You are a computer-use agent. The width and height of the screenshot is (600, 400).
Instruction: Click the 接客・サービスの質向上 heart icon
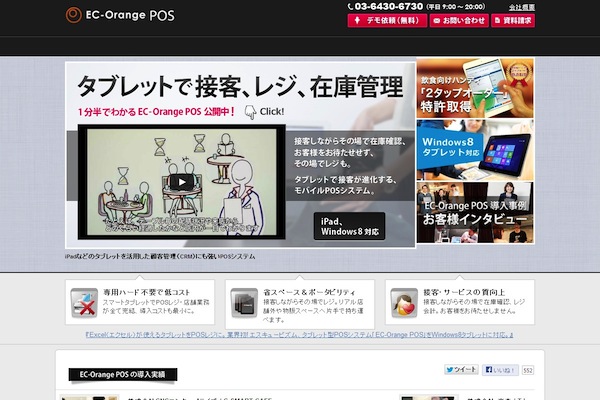(404, 303)
